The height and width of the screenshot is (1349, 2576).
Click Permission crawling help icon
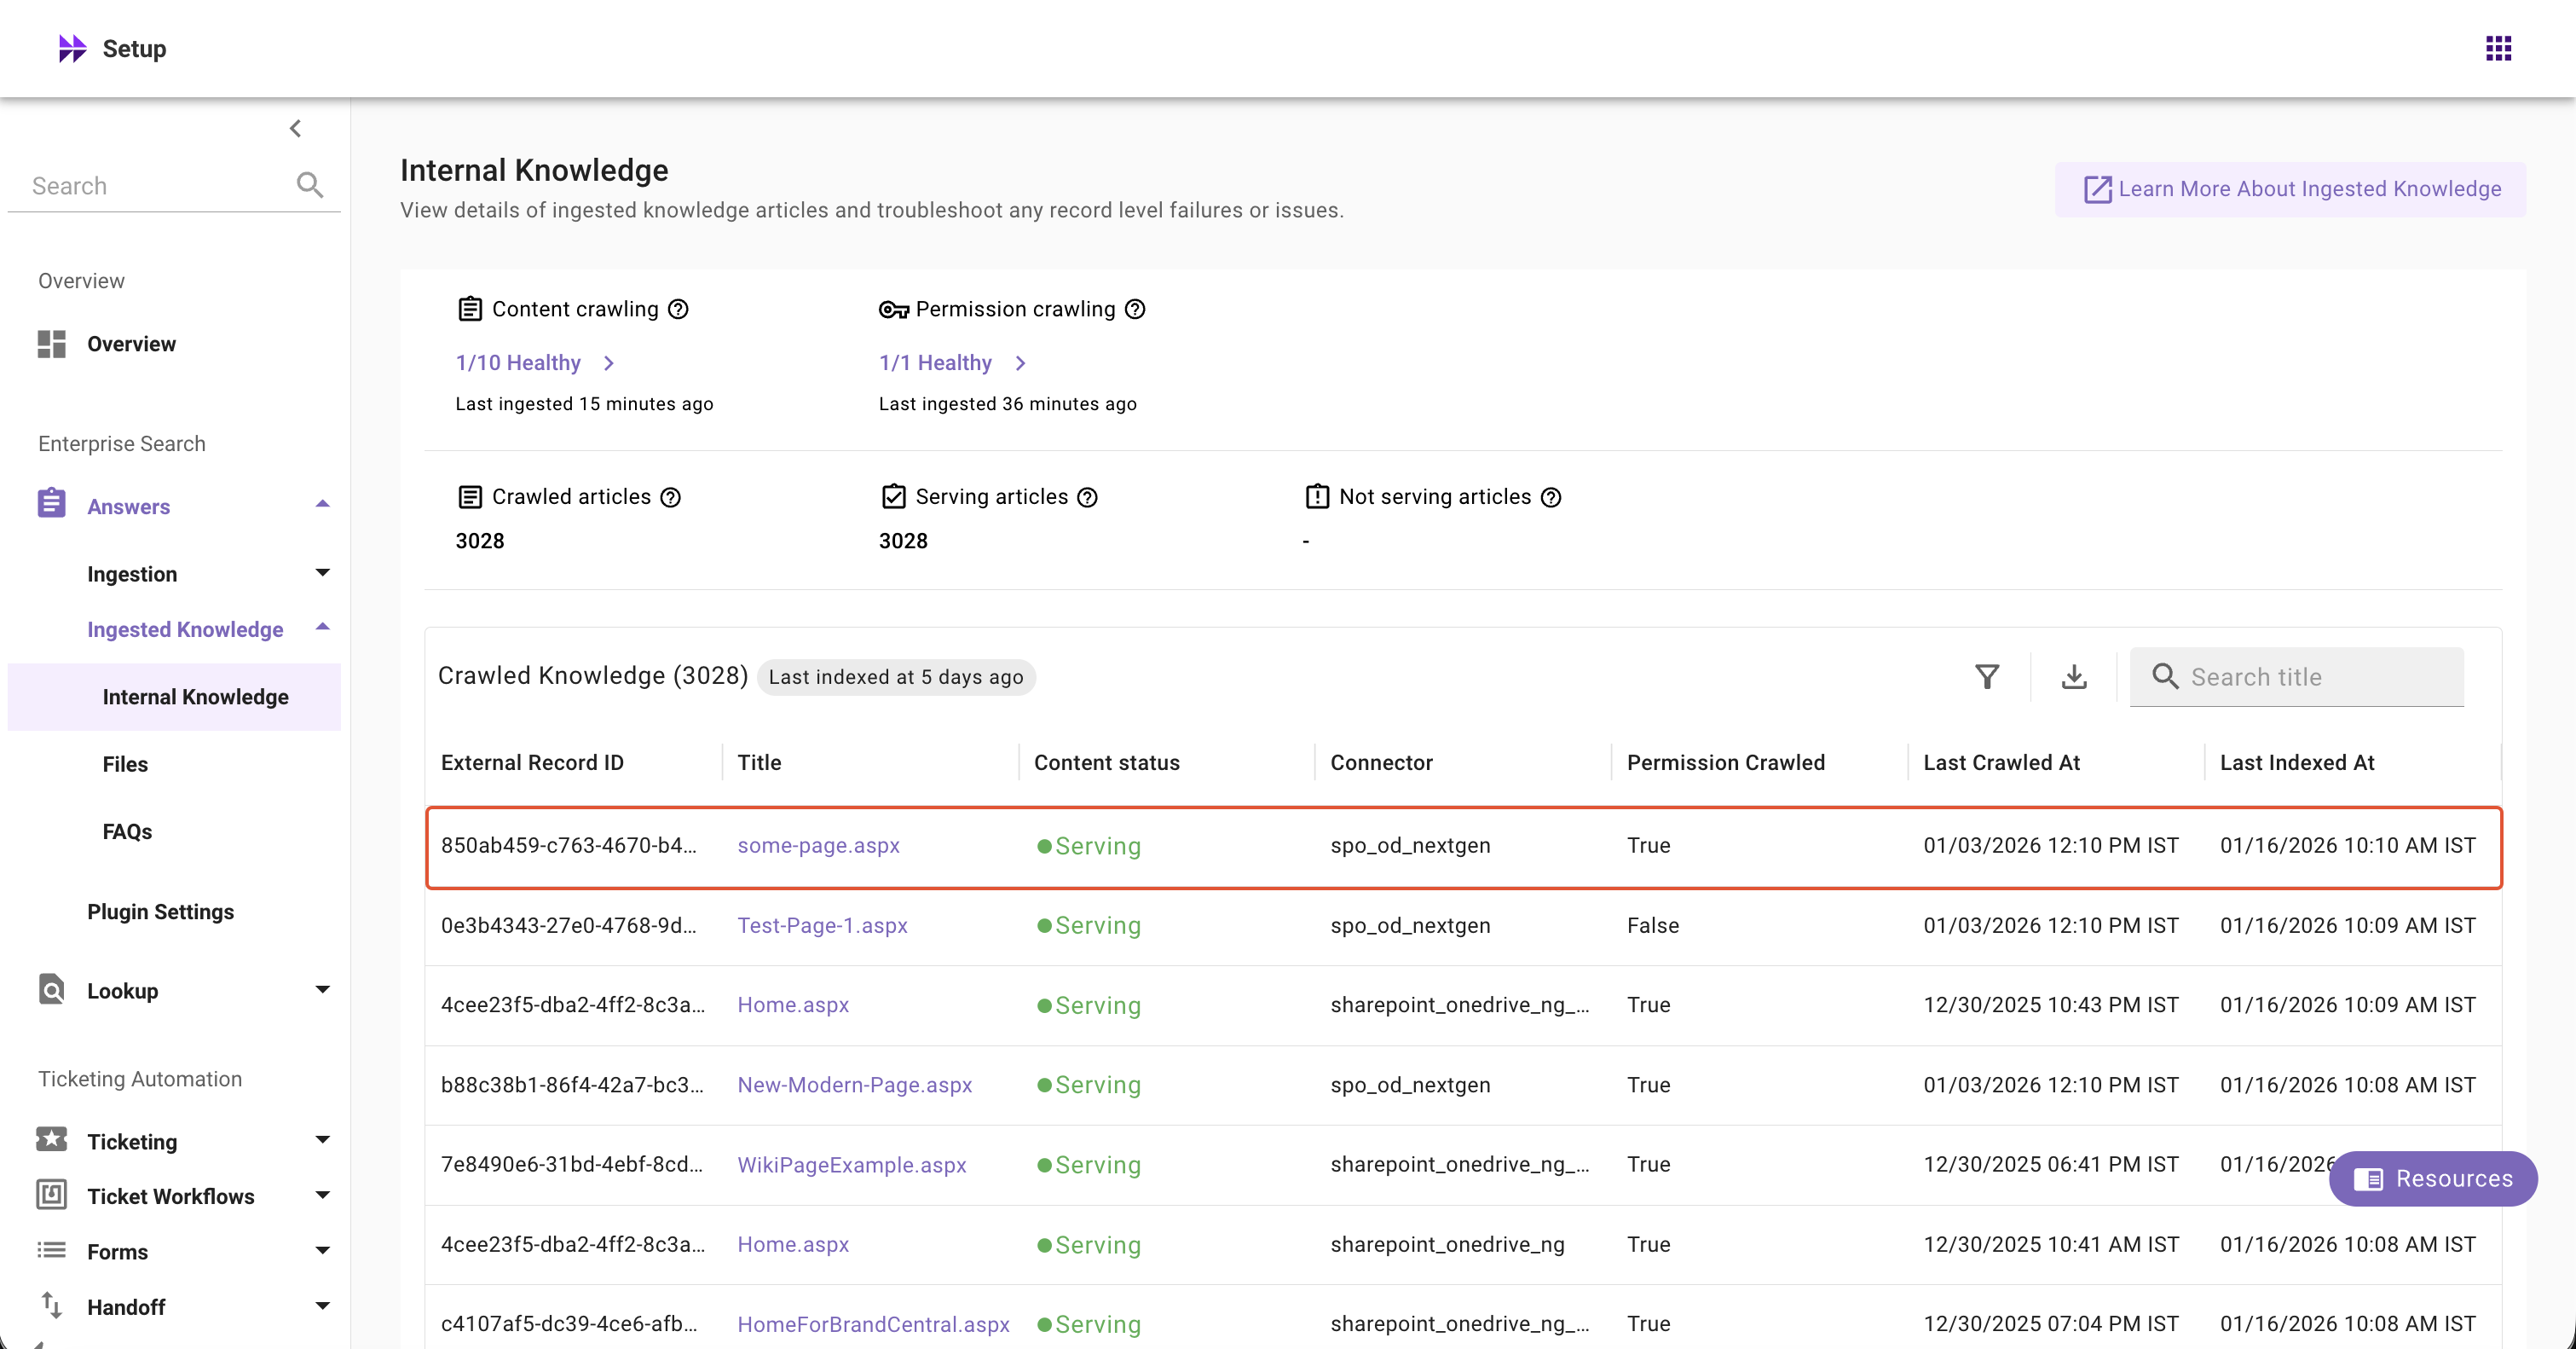click(1134, 309)
